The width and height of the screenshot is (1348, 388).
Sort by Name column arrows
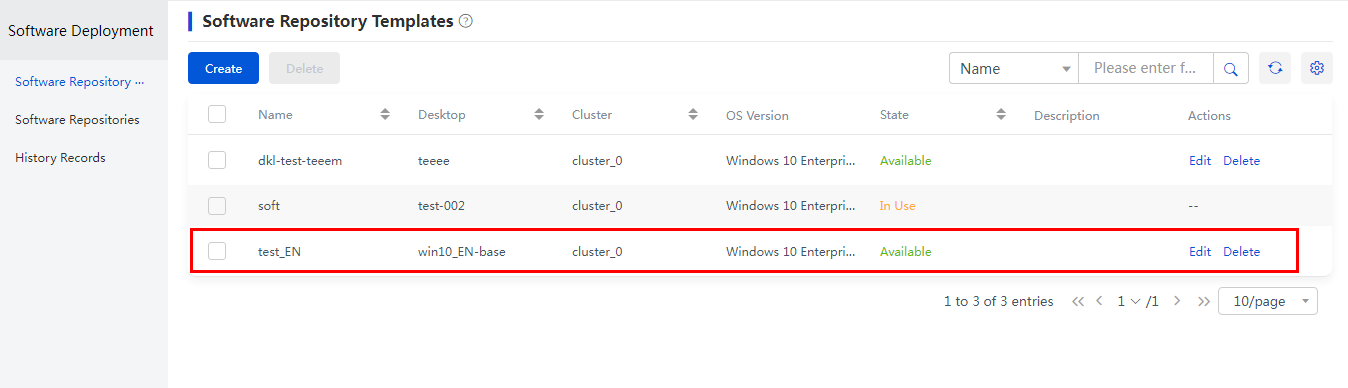pos(385,115)
